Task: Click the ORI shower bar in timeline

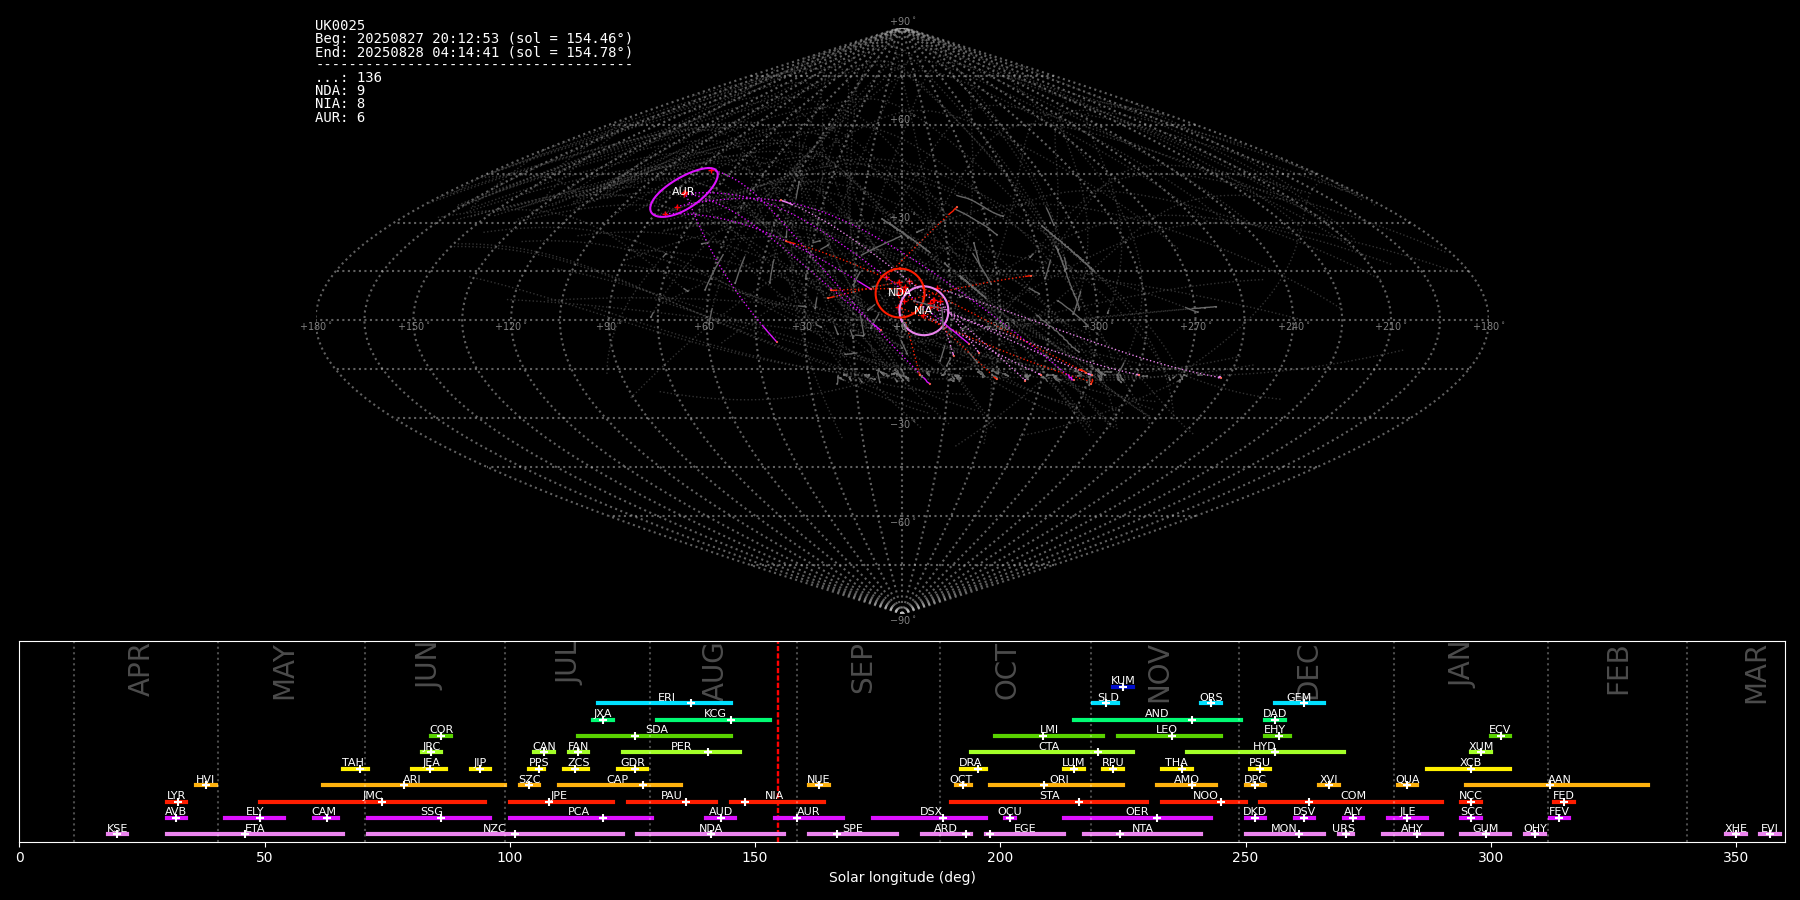Action: pyautogui.click(x=1056, y=785)
